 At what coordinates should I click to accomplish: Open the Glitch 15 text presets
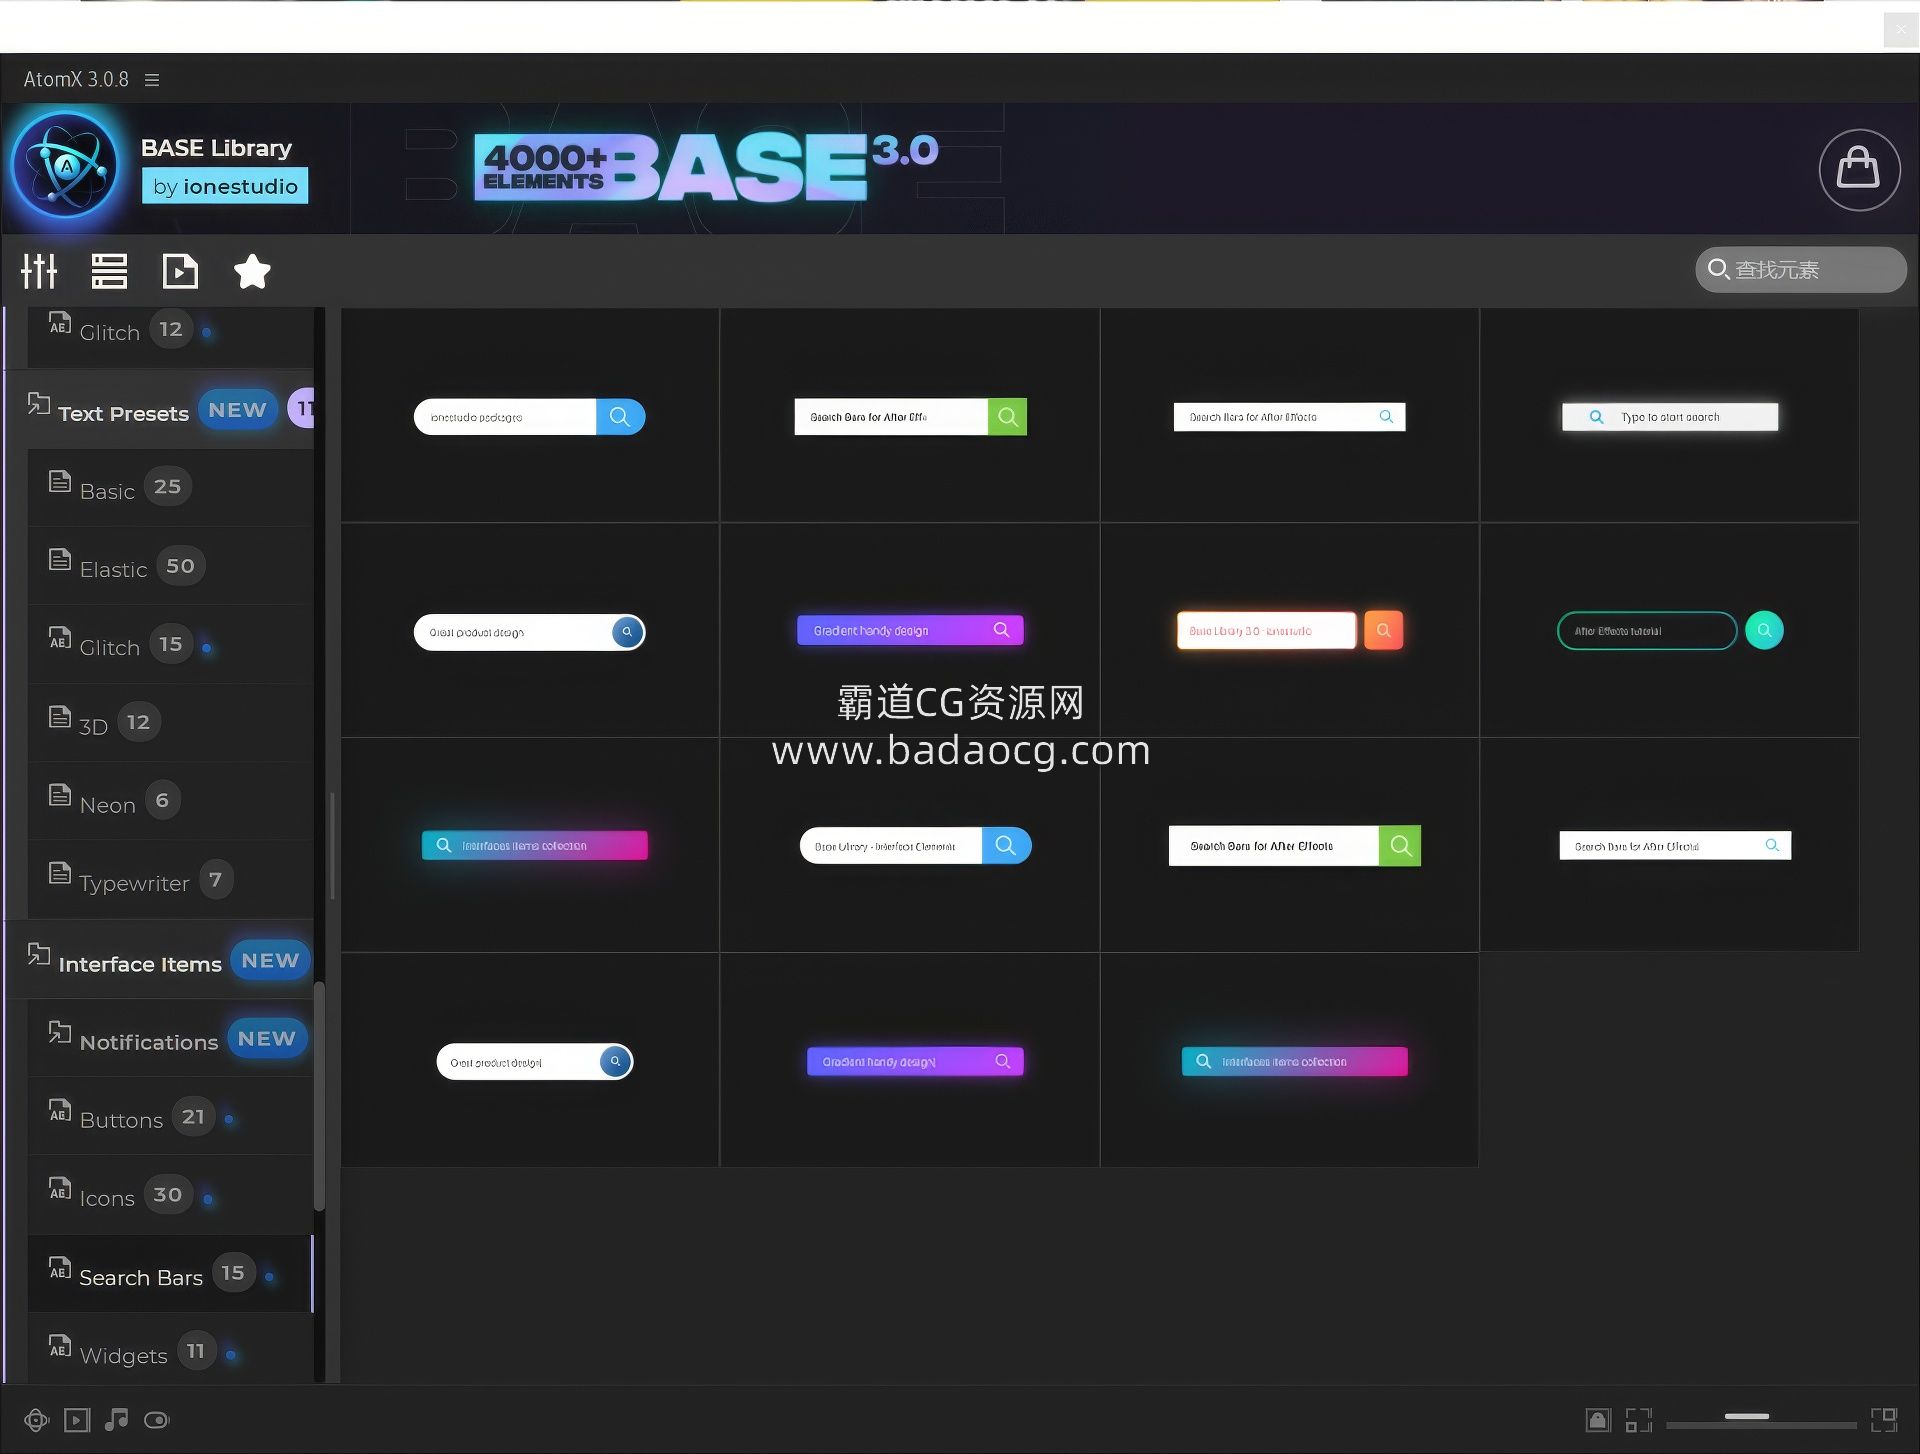tap(170, 646)
